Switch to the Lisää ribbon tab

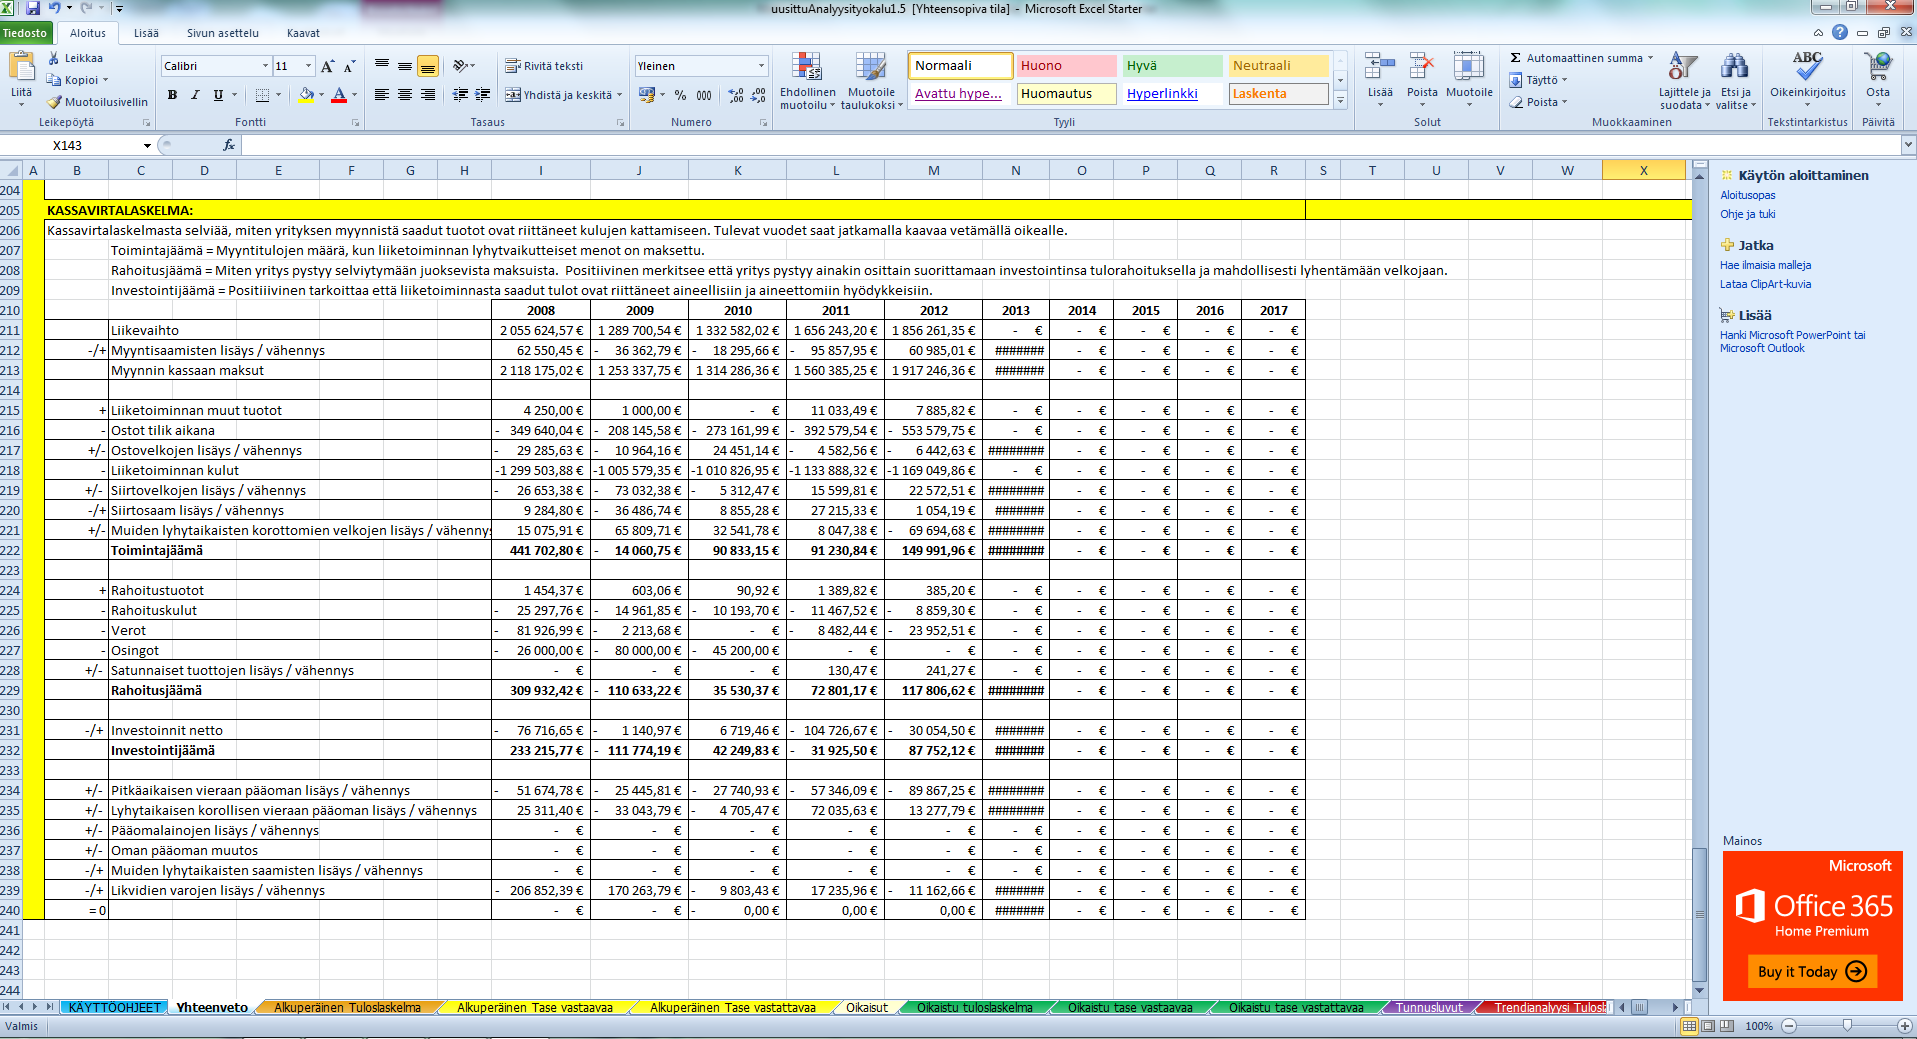click(x=146, y=33)
